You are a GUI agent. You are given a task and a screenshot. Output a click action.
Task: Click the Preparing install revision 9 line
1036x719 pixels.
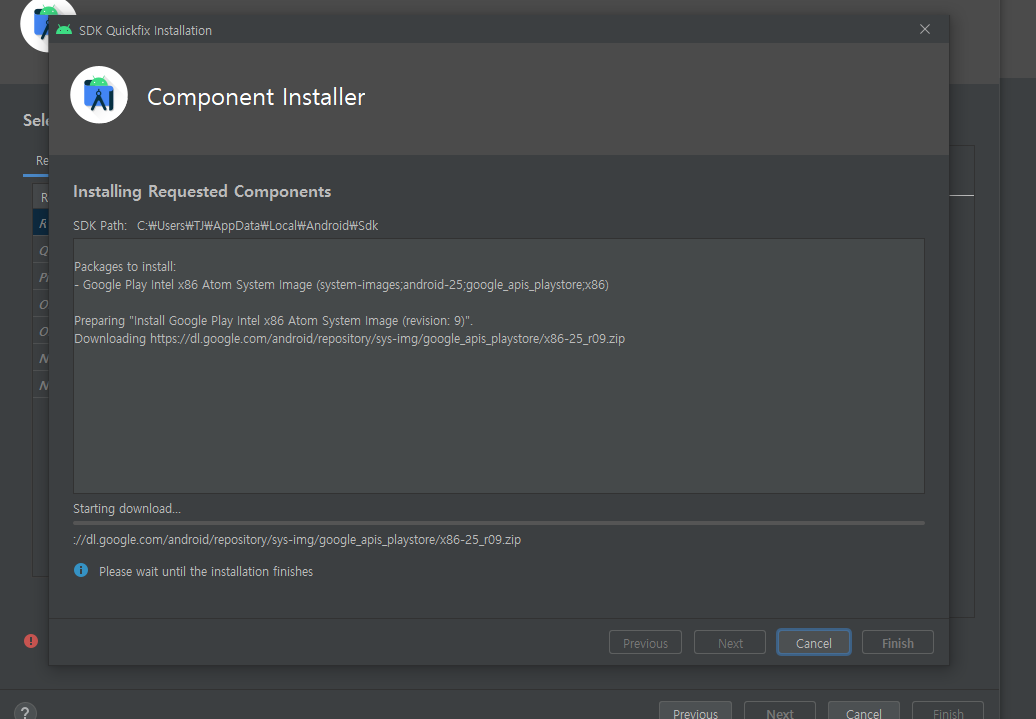(x=274, y=321)
